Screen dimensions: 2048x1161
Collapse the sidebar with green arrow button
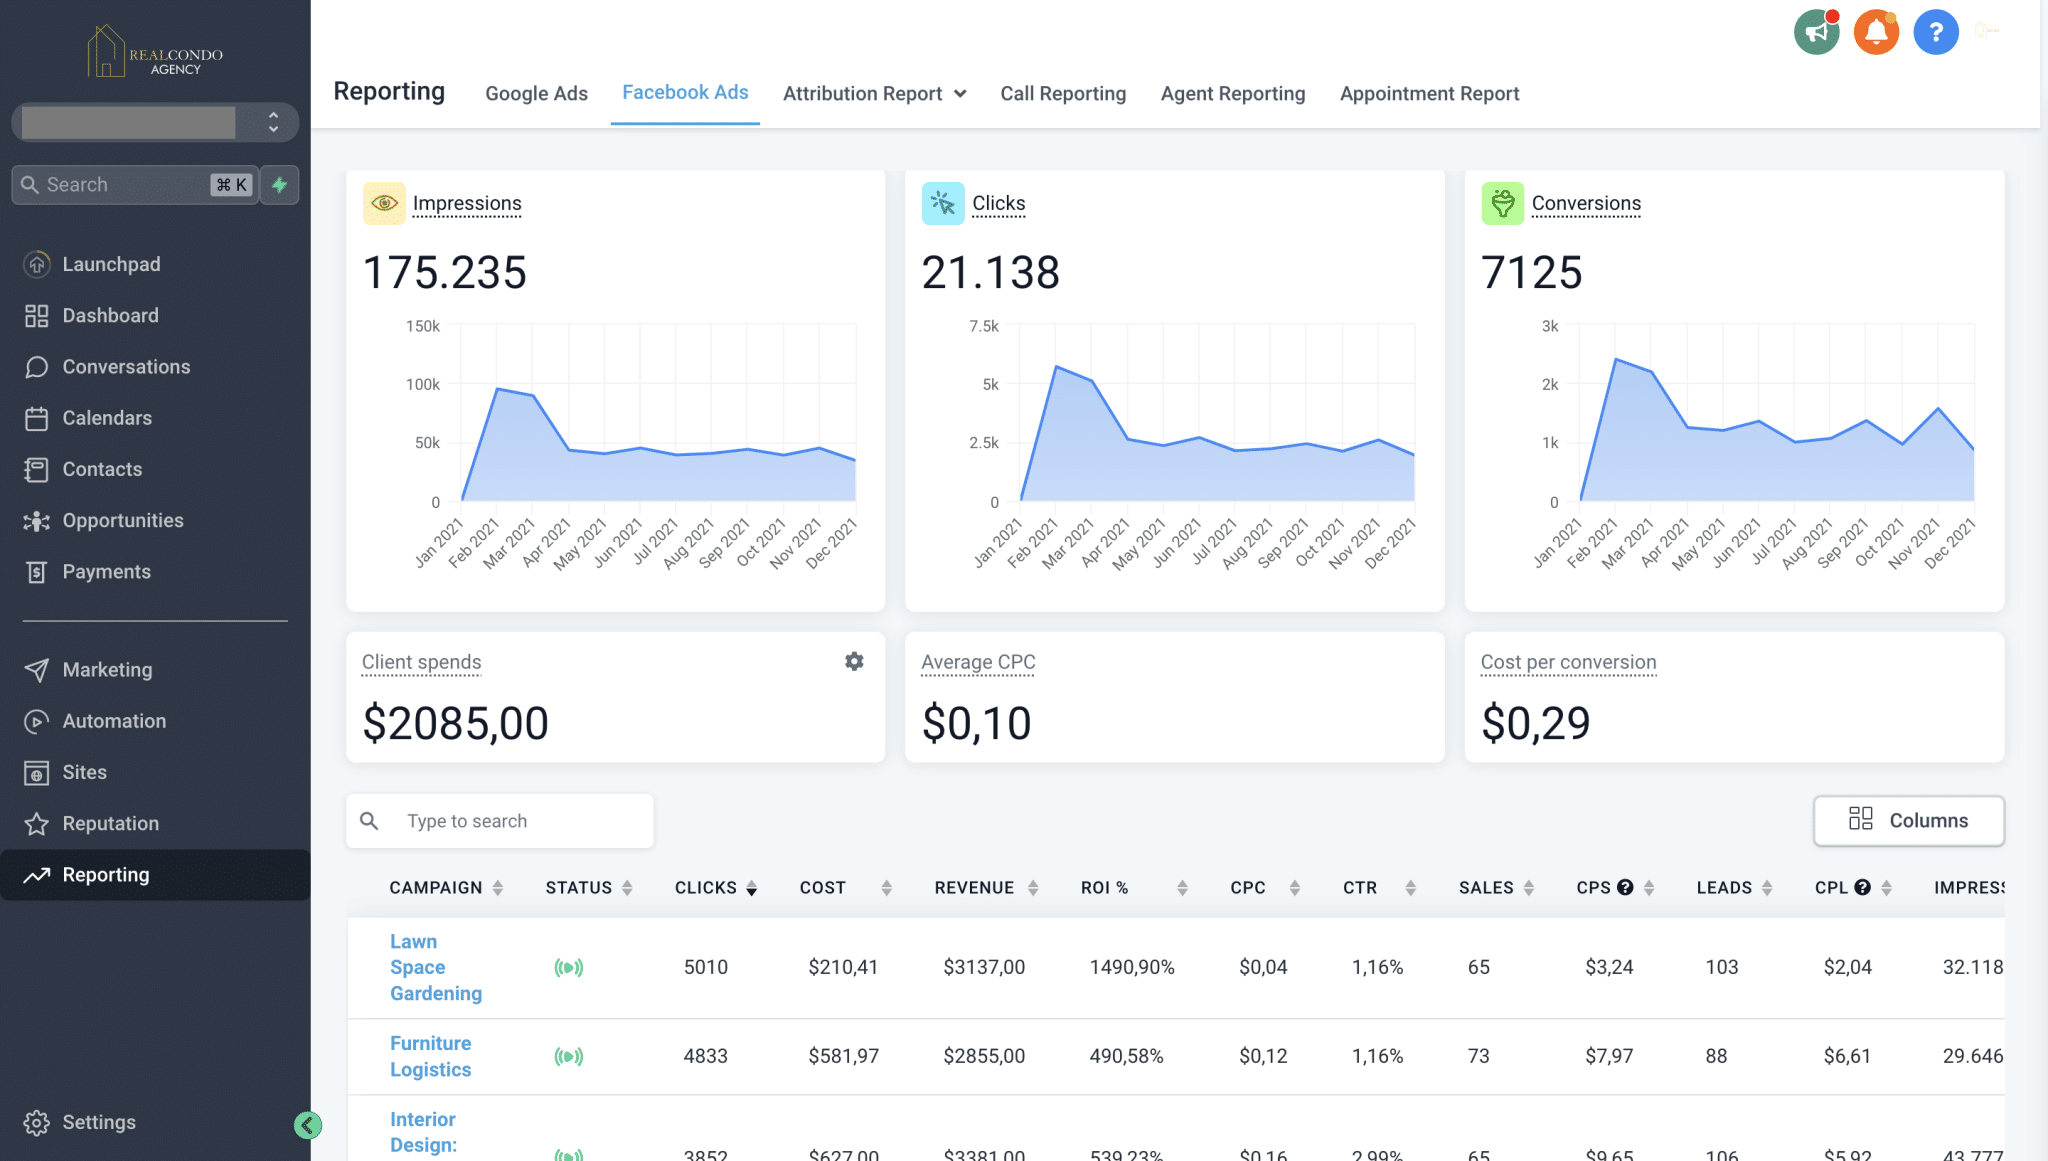[x=308, y=1125]
